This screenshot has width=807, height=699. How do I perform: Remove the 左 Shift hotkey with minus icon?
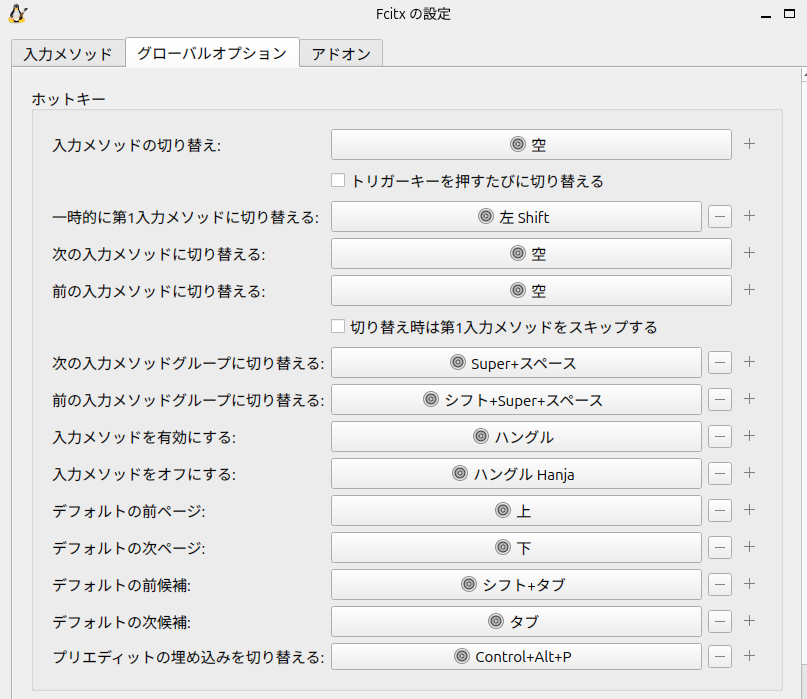[720, 217]
